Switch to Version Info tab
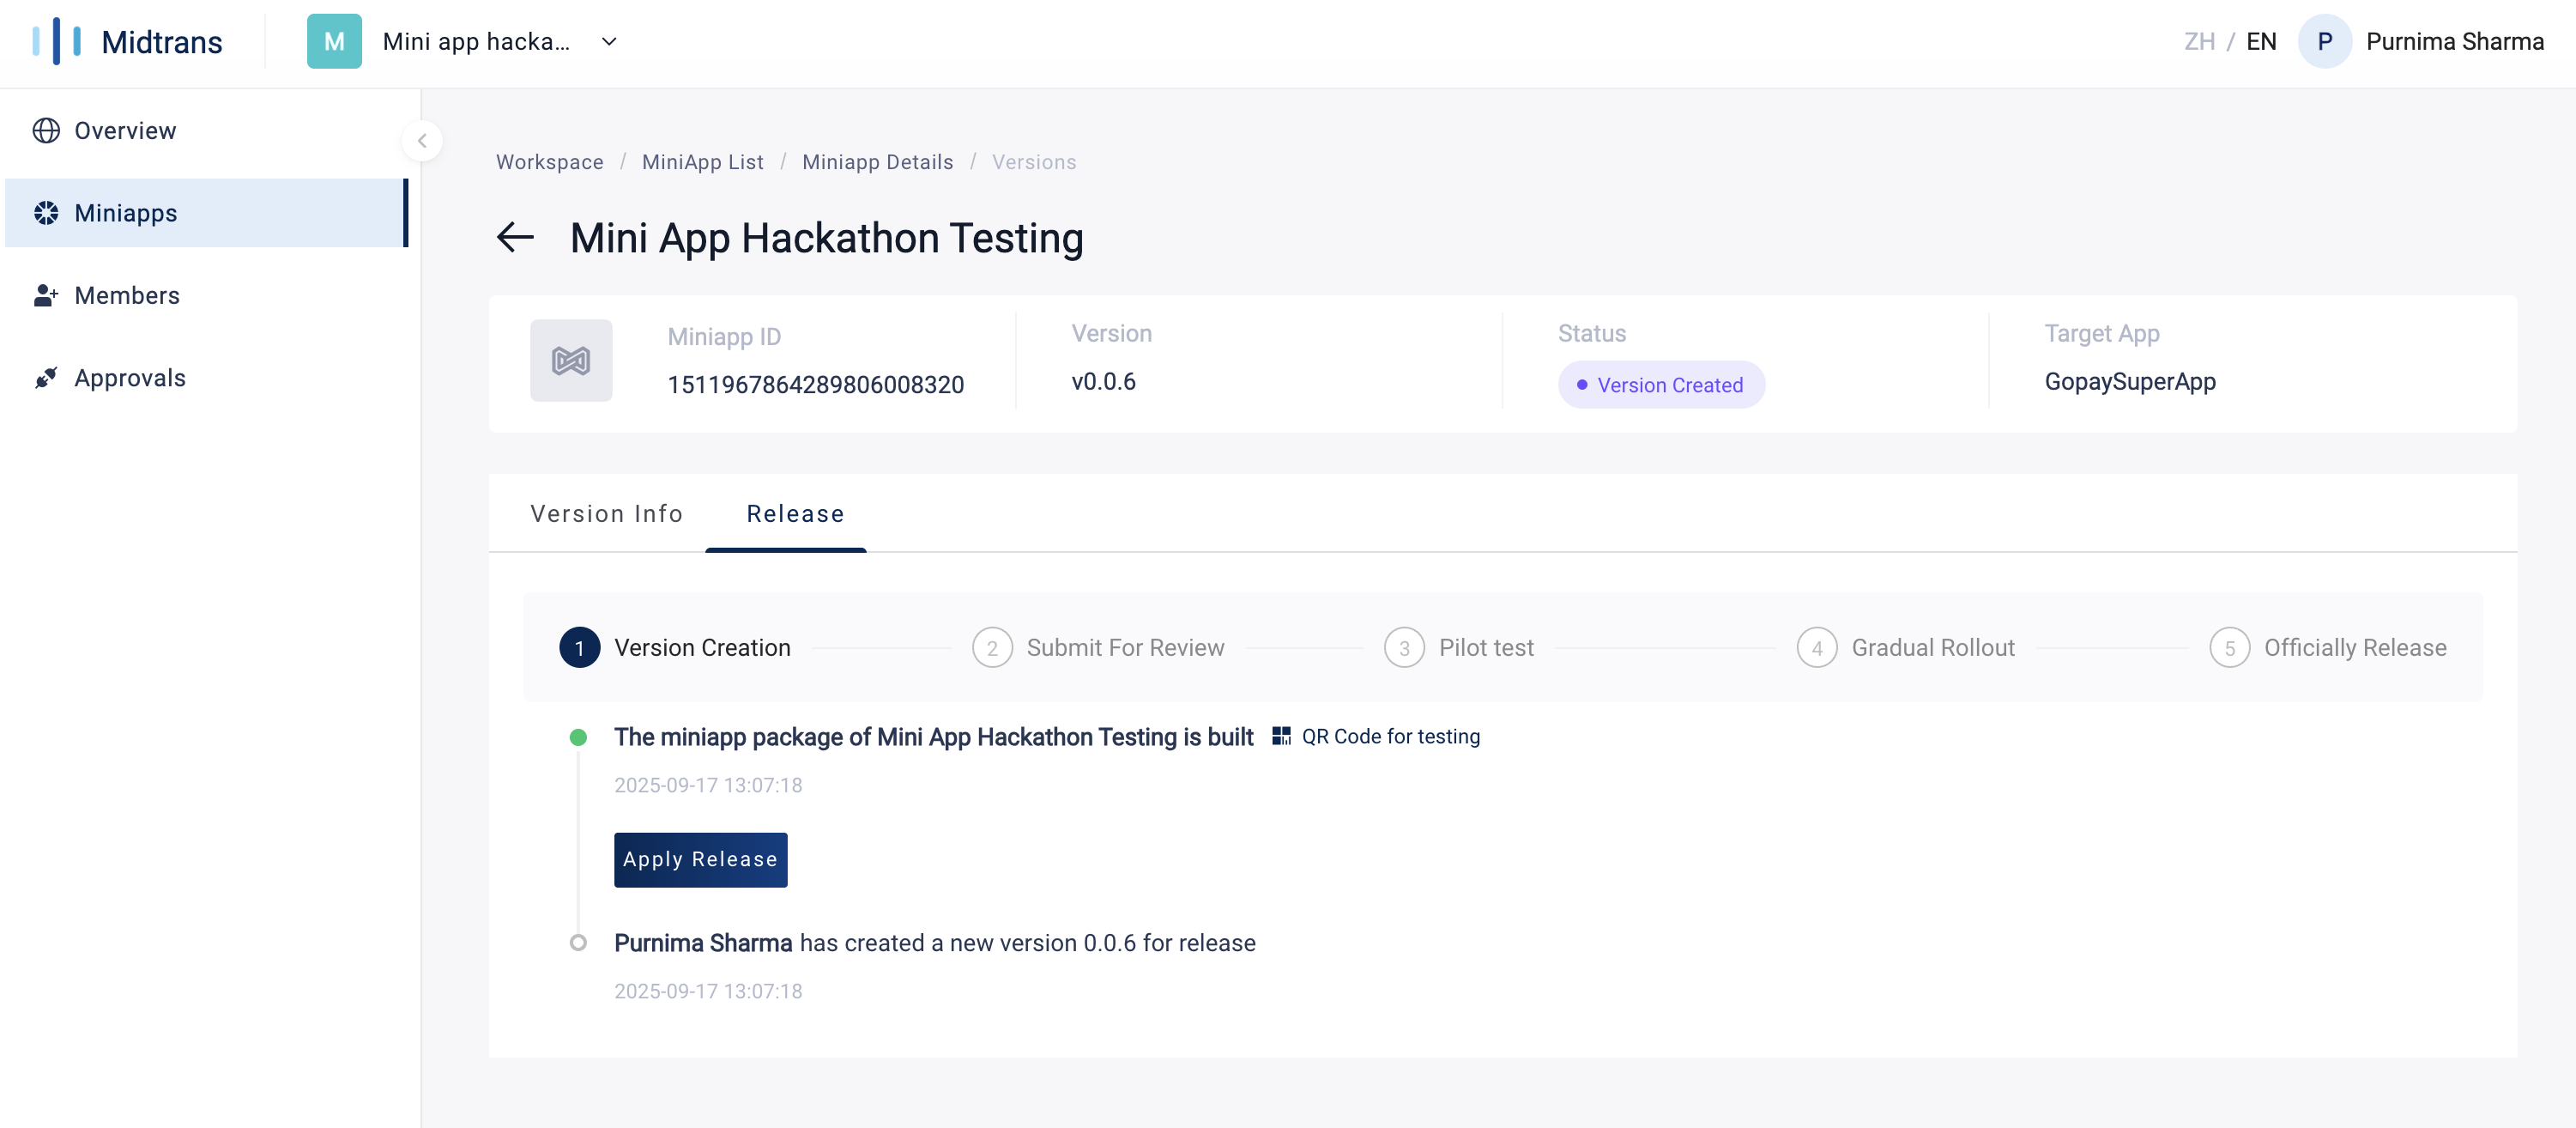The image size is (2576, 1128). click(x=606, y=514)
